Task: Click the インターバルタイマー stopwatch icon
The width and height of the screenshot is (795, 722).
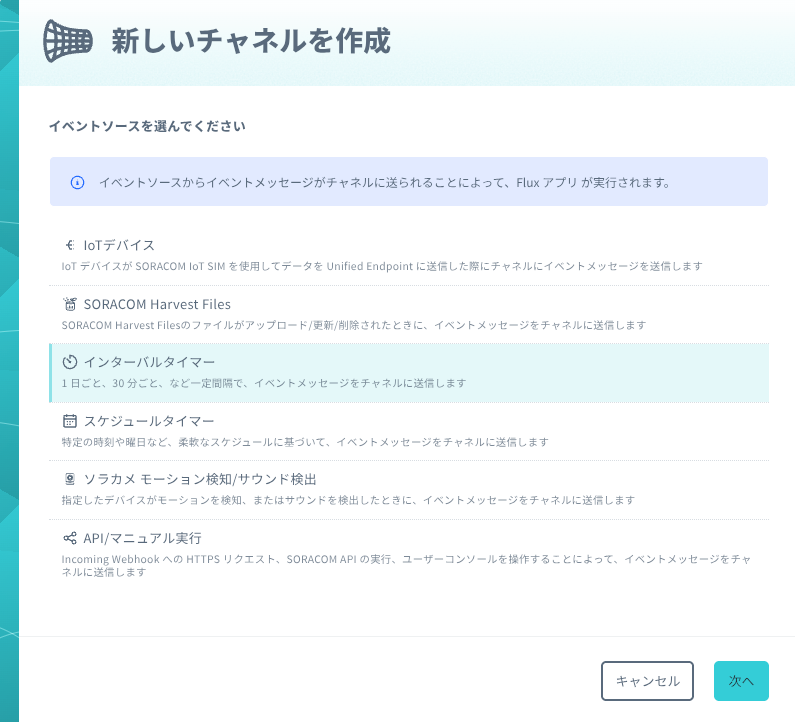Action: click(x=70, y=362)
